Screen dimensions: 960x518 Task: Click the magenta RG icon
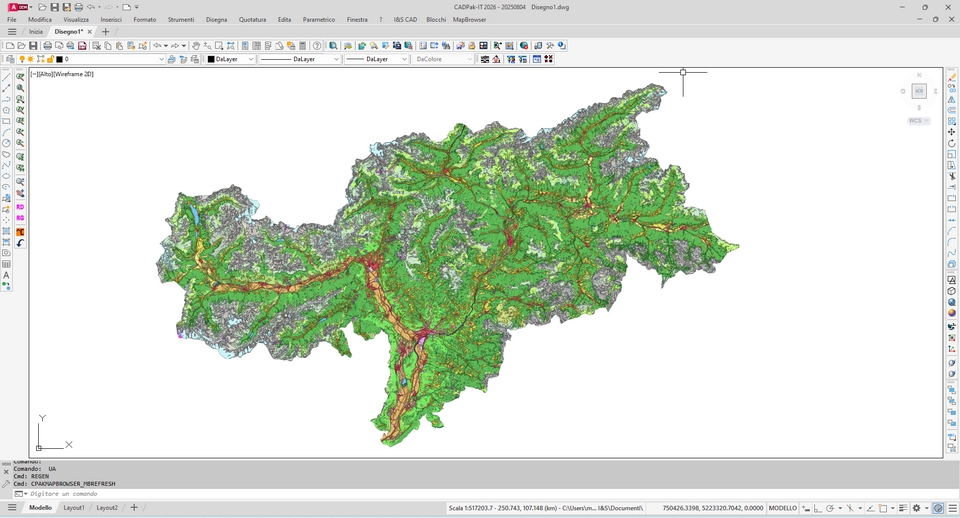click(x=20, y=218)
